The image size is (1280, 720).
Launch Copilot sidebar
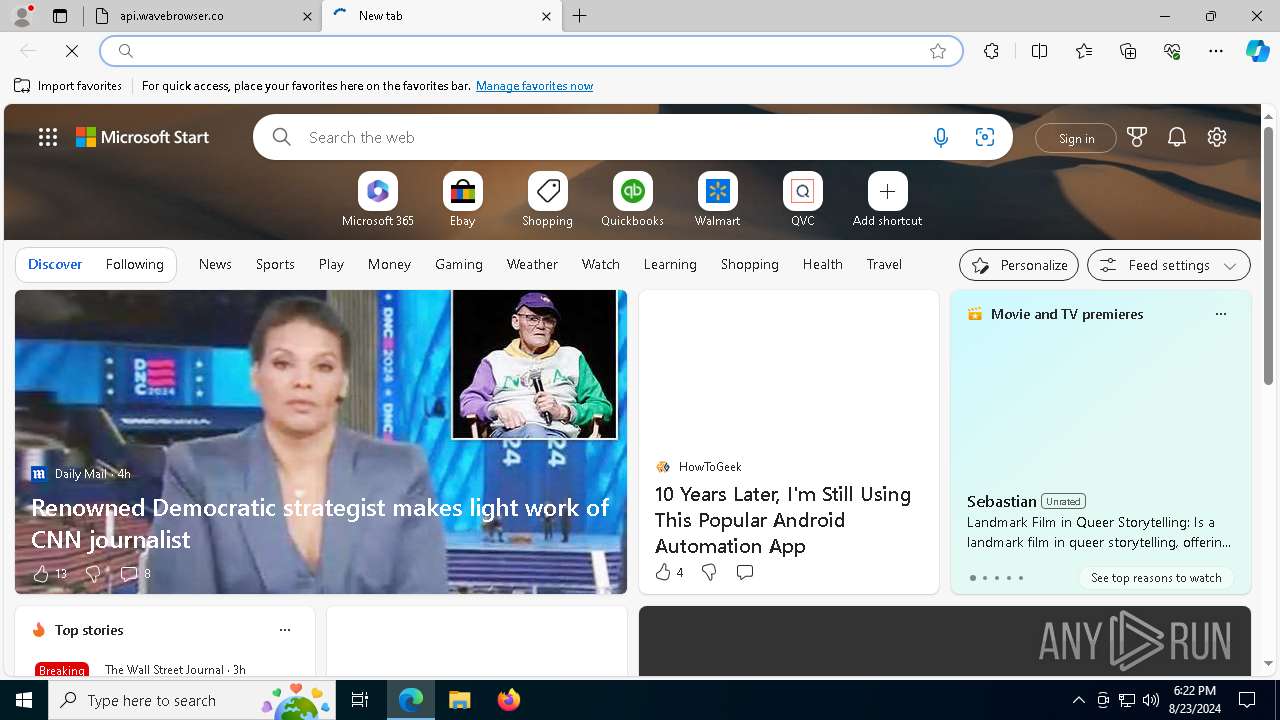[x=1257, y=51]
